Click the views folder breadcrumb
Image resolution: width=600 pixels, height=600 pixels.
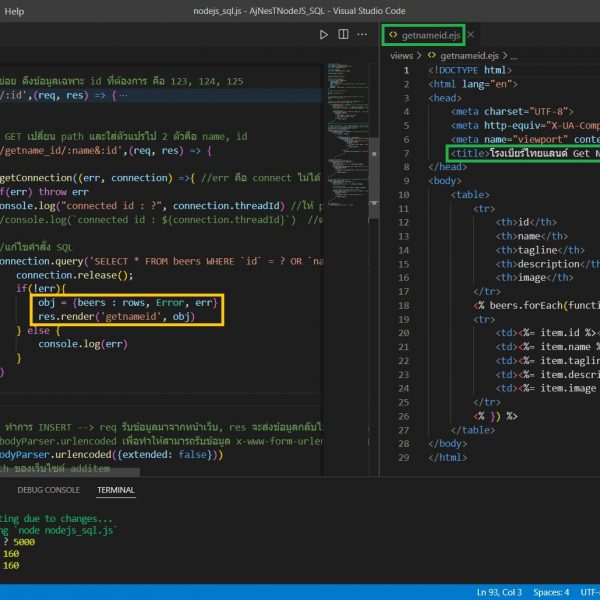coord(401,56)
